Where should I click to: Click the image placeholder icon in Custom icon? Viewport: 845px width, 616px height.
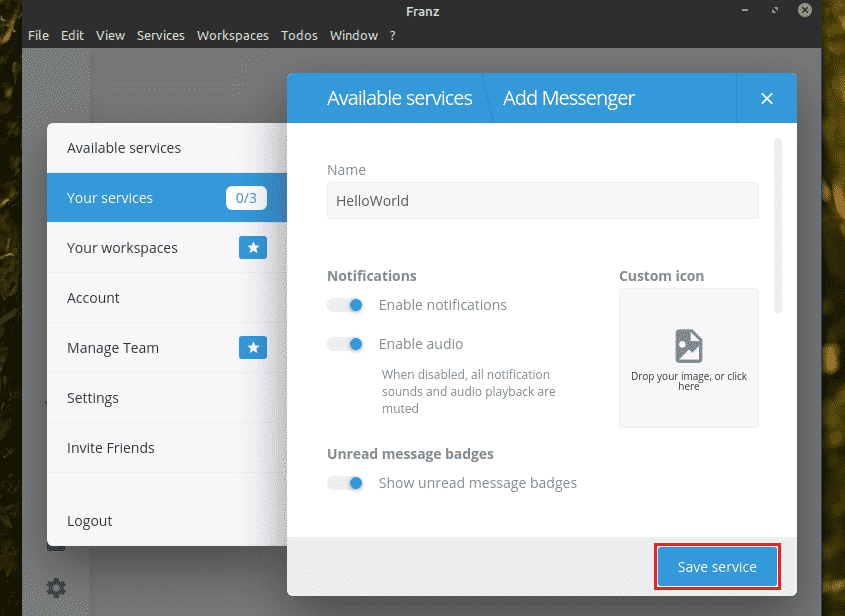pyautogui.click(x=688, y=346)
